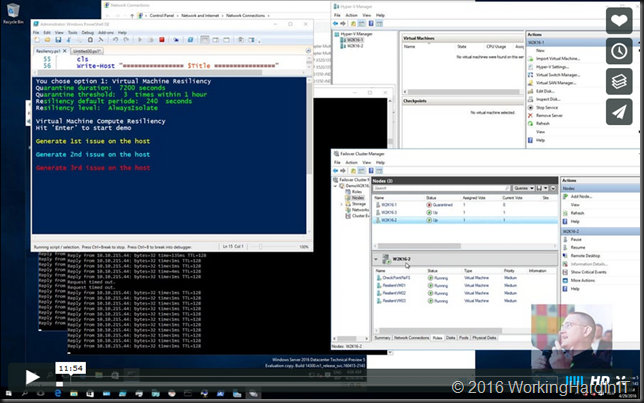The image size is (644, 403).
Task: Click the round expand chevron beside Nodes search
Action: click(x=553, y=188)
